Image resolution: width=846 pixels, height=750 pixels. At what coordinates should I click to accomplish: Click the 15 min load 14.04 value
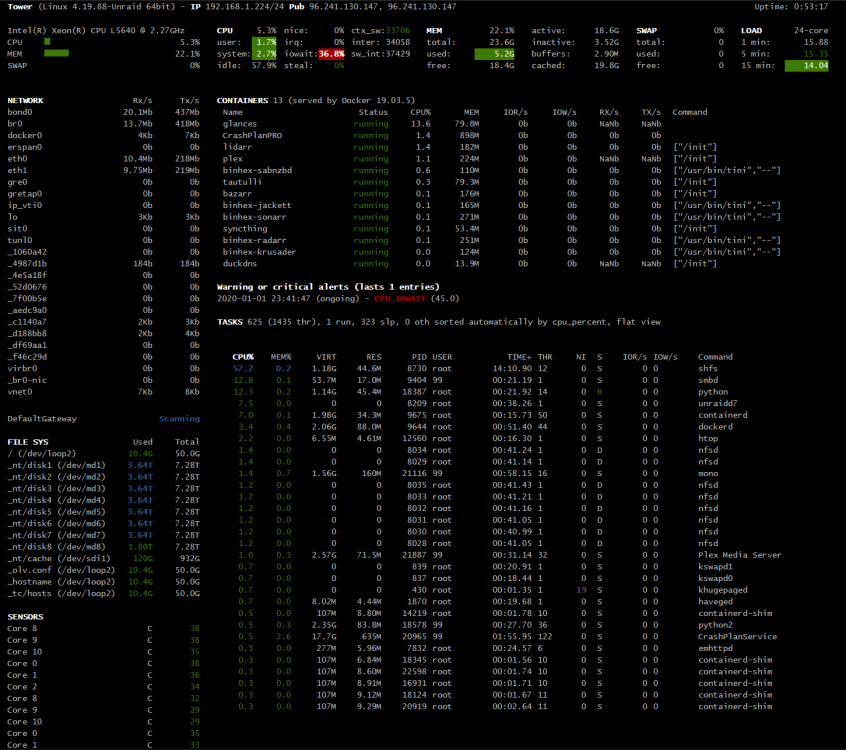807,66
